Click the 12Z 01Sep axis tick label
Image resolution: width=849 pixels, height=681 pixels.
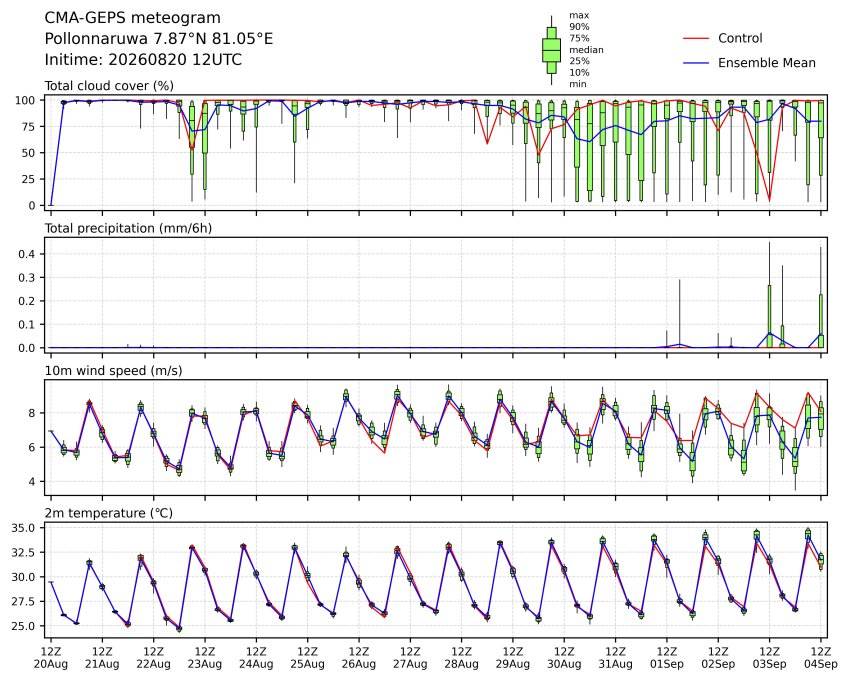click(x=667, y=658)
